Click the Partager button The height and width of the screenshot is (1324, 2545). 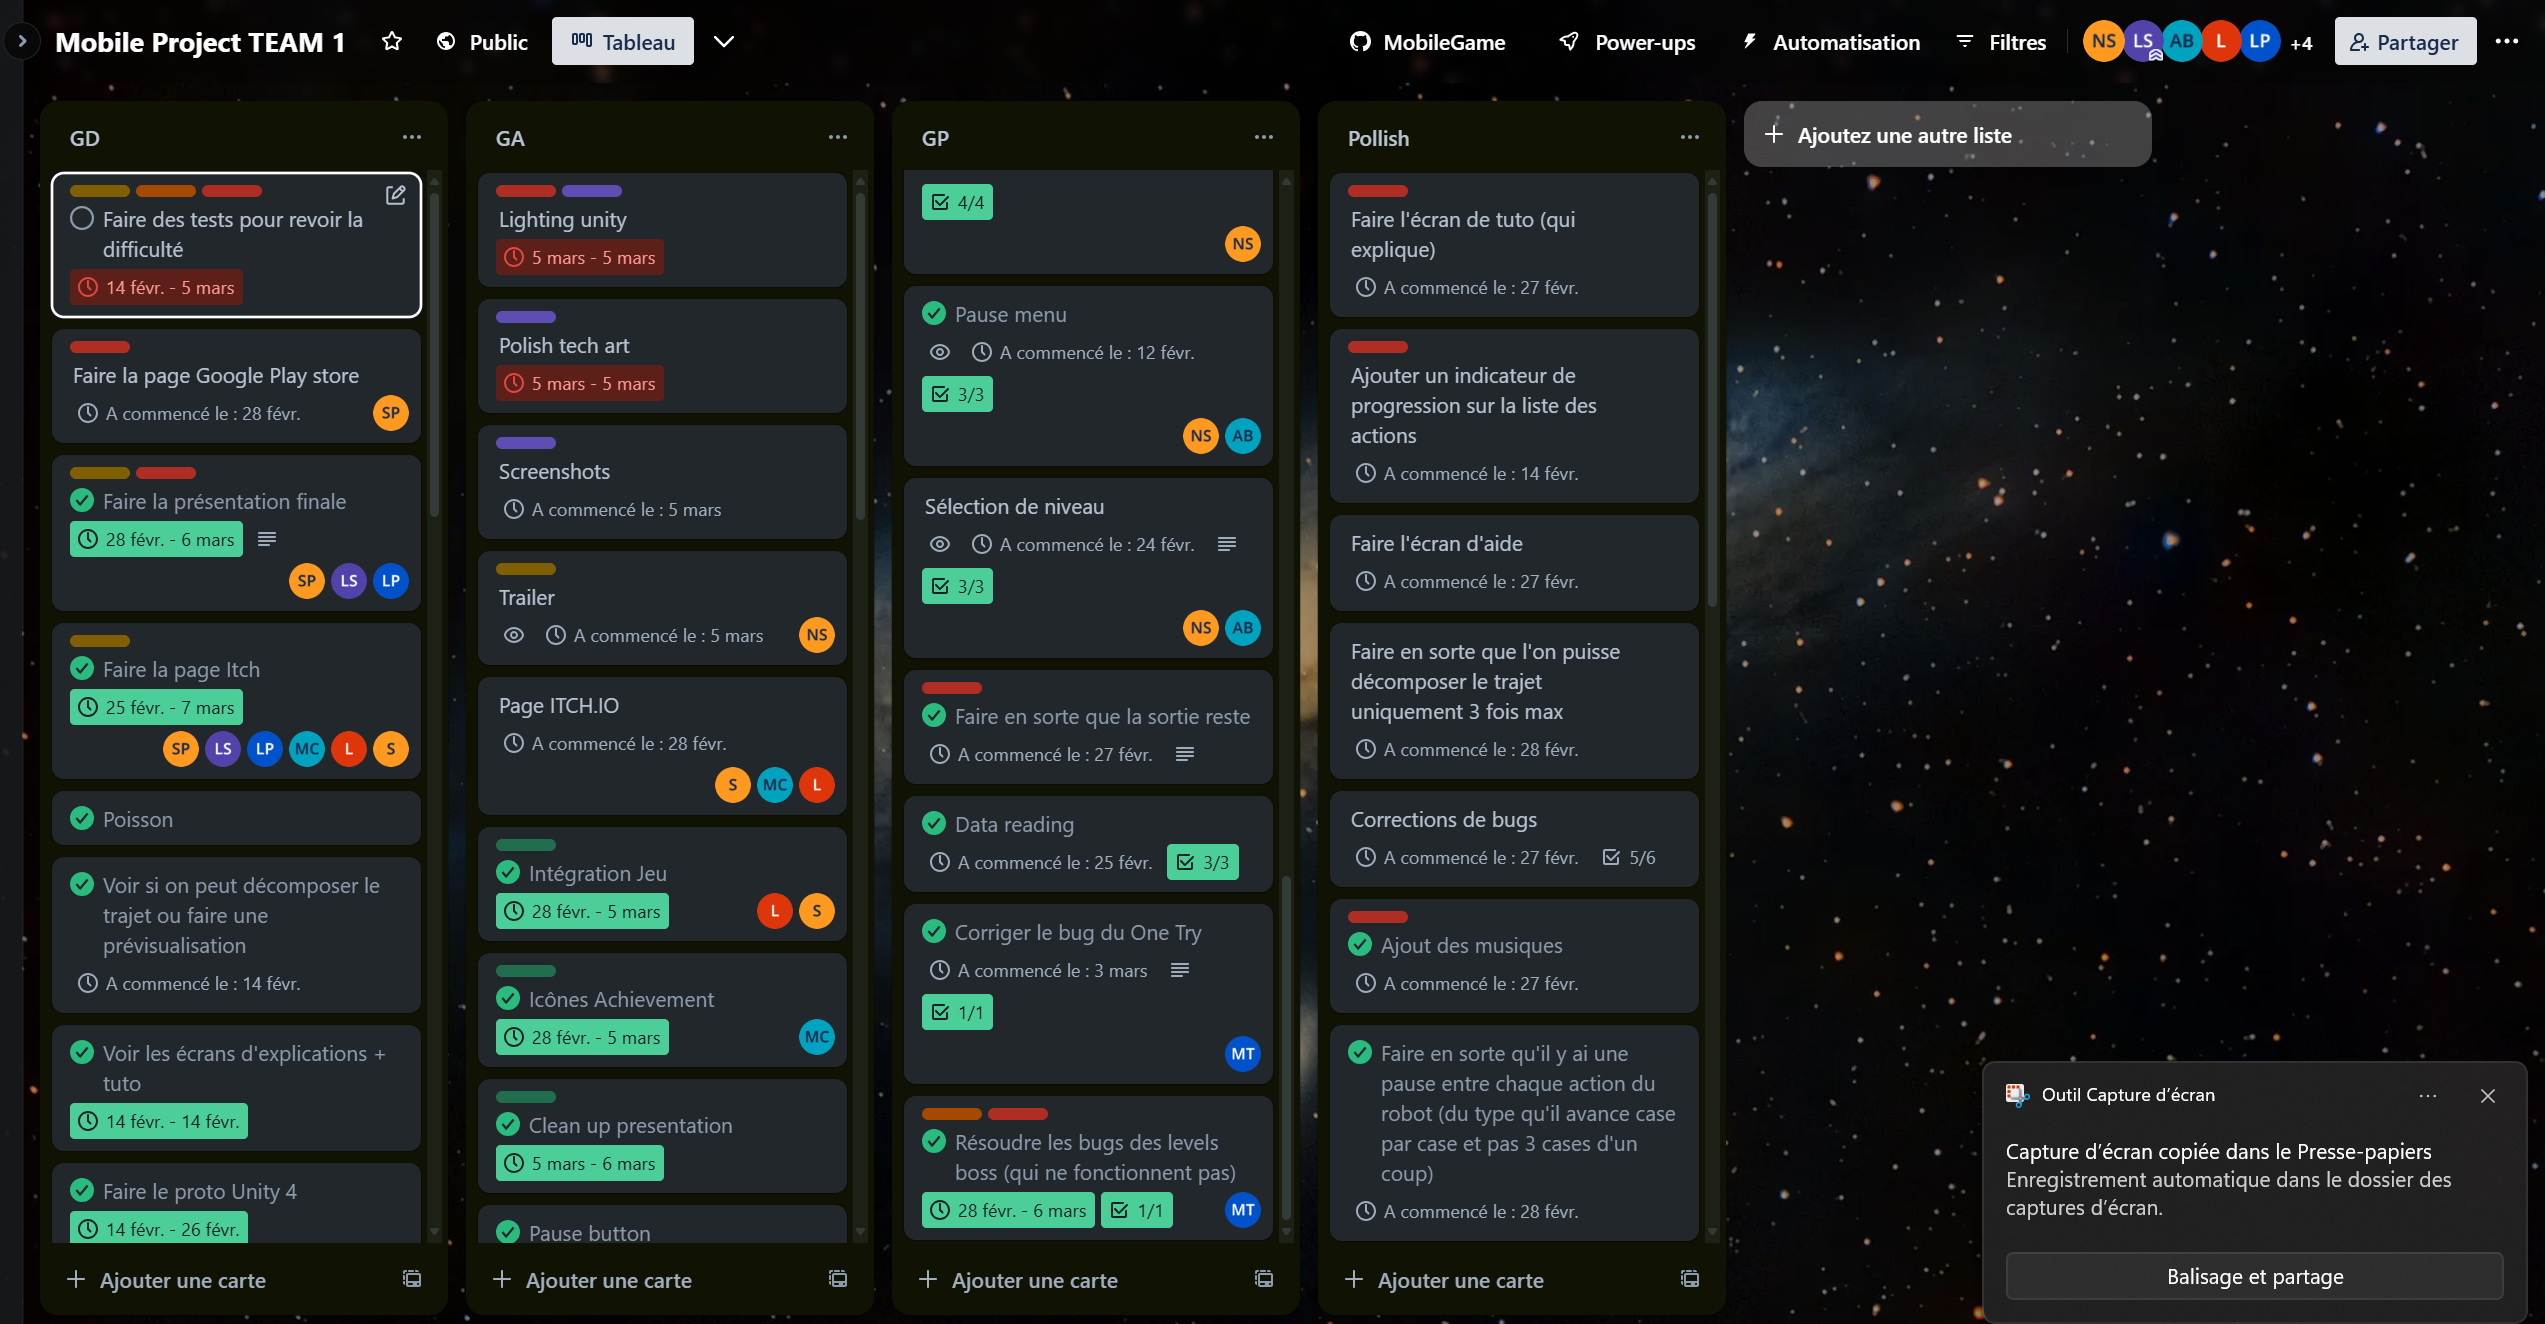click(x=2404, y=41)
